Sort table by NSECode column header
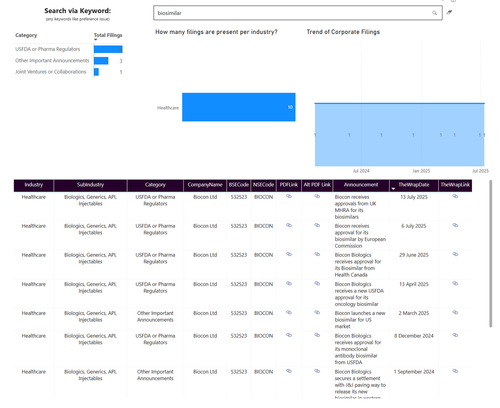500x408 pixels. click(263, 185)
